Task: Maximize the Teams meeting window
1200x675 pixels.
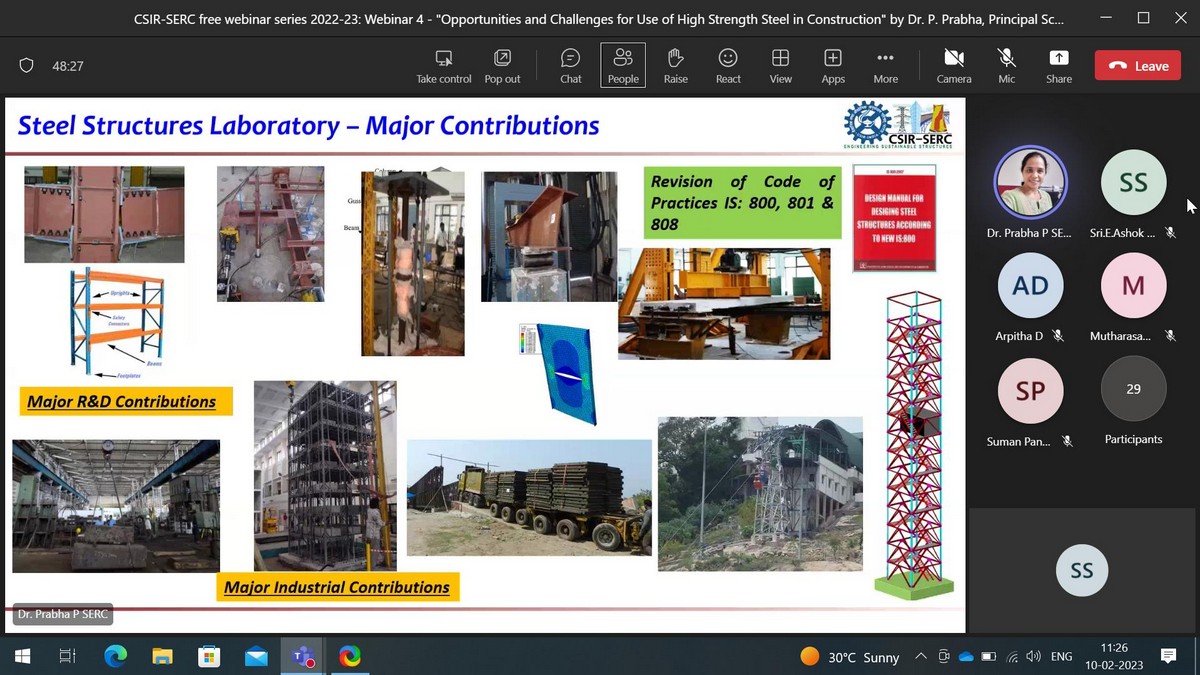Action: (x=1143, y=18)
